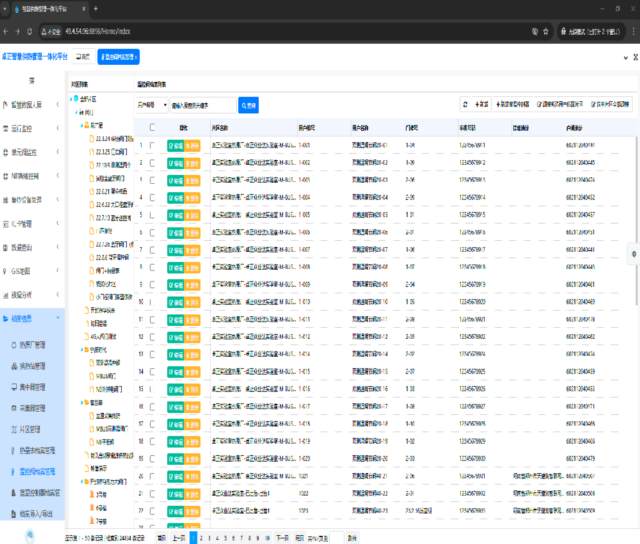Viewport: 640px width, 544px height.
Task: Click the plus add (新增) toolbar button
Action: pyautogui.click(x=482, y=104)
